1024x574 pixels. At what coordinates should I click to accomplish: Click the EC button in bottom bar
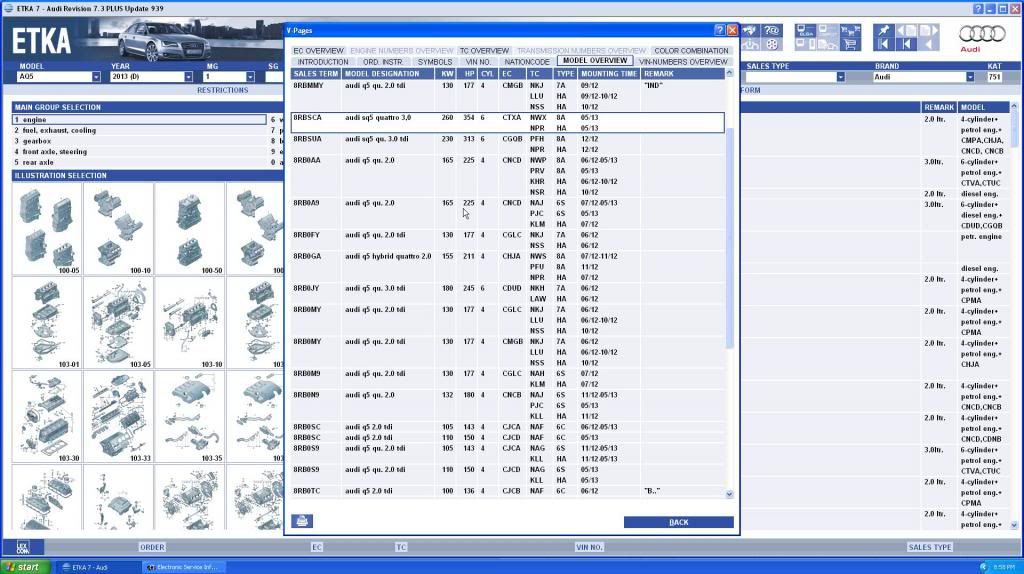[x=317, y=547]
